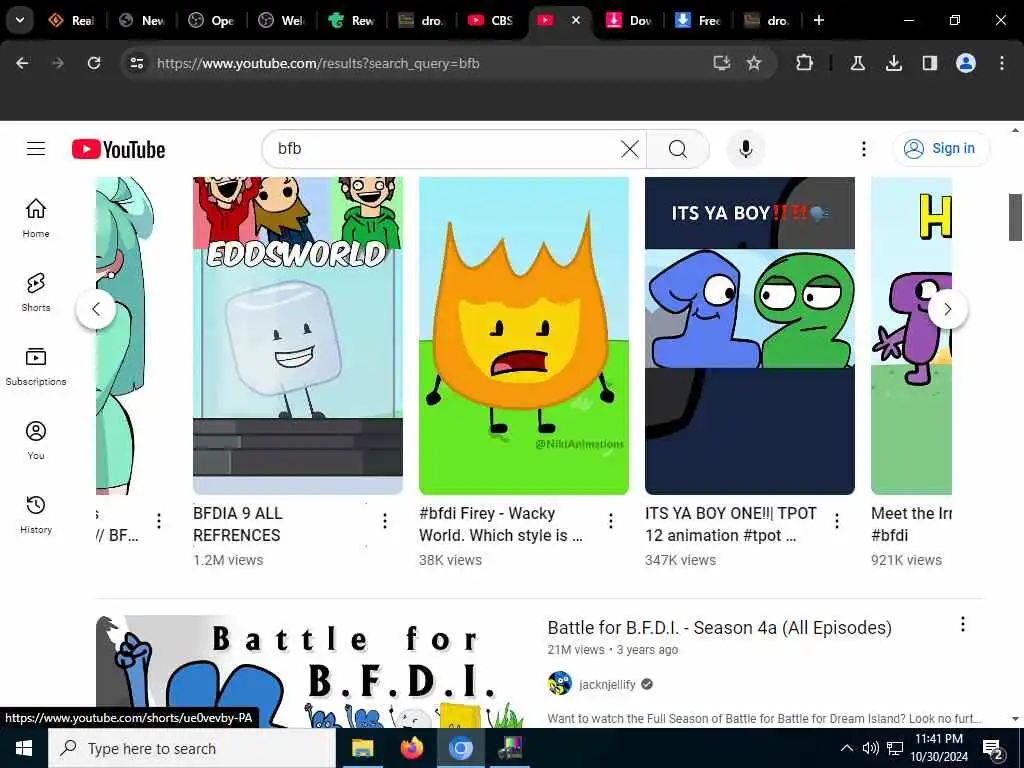Open the Windows Start menu
This screenshot has height=768, width=1024.
[x=24, y=748]
